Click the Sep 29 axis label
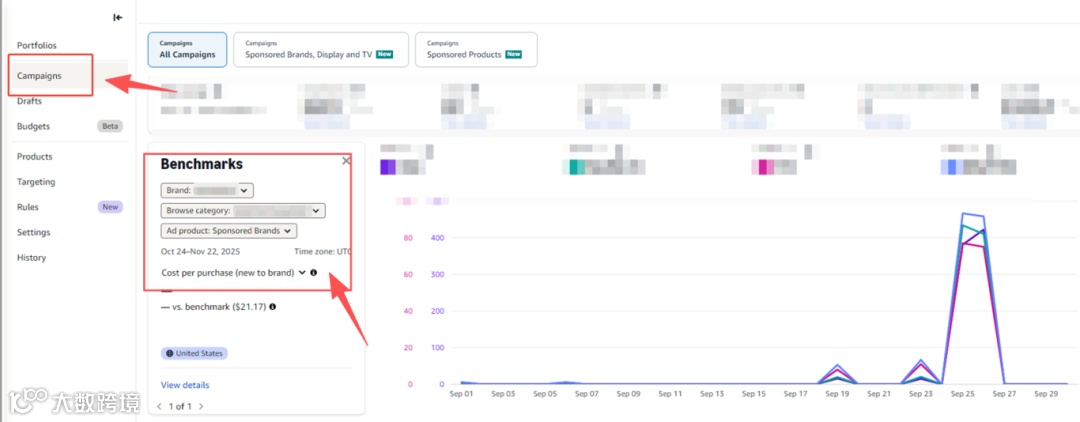 coord(1046,394)
